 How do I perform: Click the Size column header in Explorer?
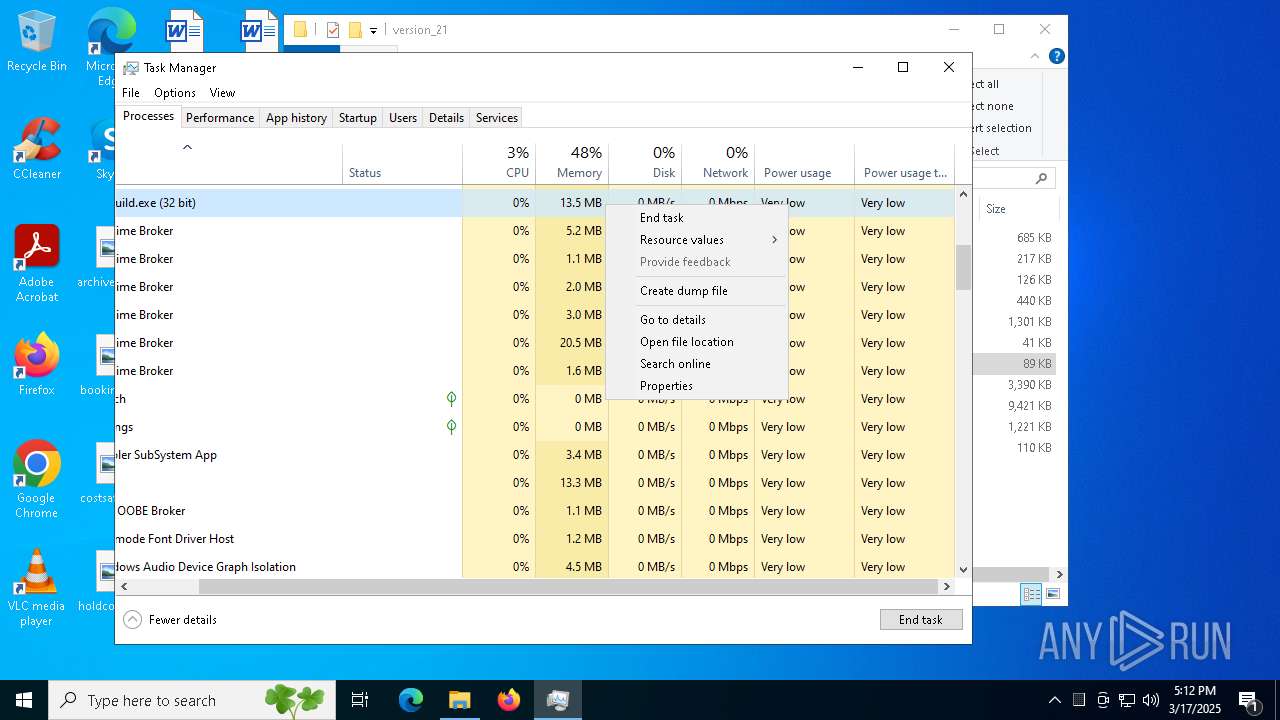pos(1017,209)
